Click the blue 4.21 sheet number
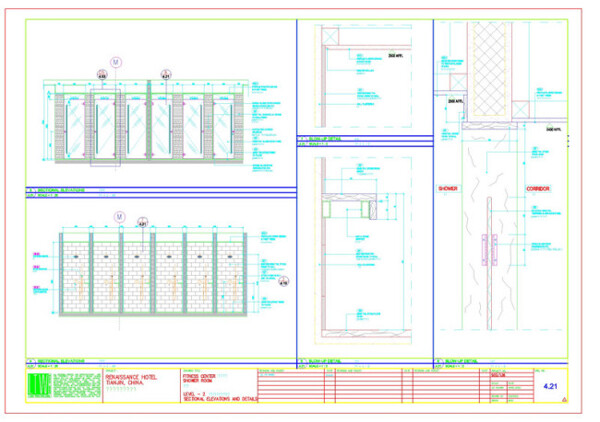600x422 pixels. (550, 386)
